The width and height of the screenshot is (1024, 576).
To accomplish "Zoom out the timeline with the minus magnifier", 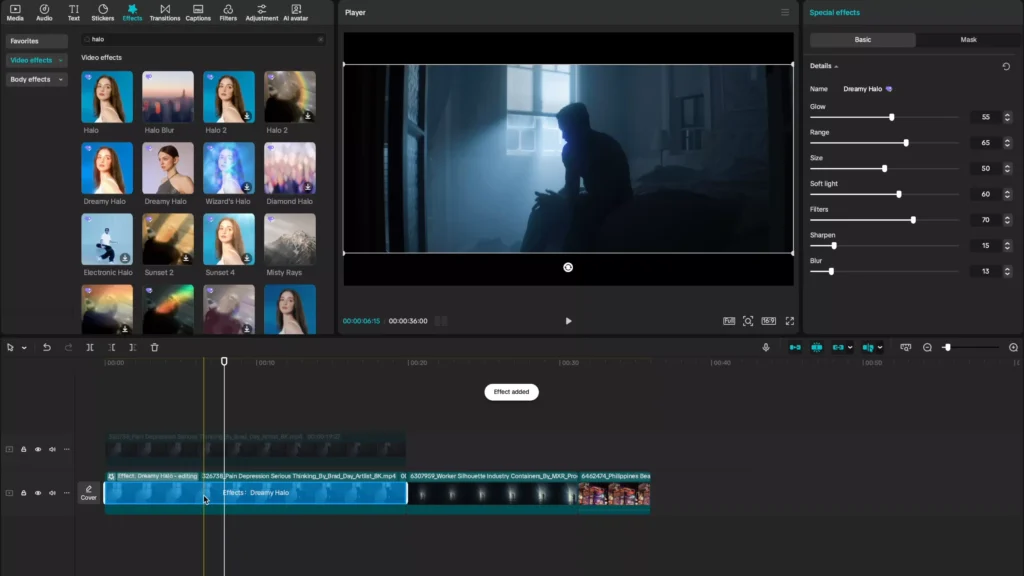I will pos(927,347).
